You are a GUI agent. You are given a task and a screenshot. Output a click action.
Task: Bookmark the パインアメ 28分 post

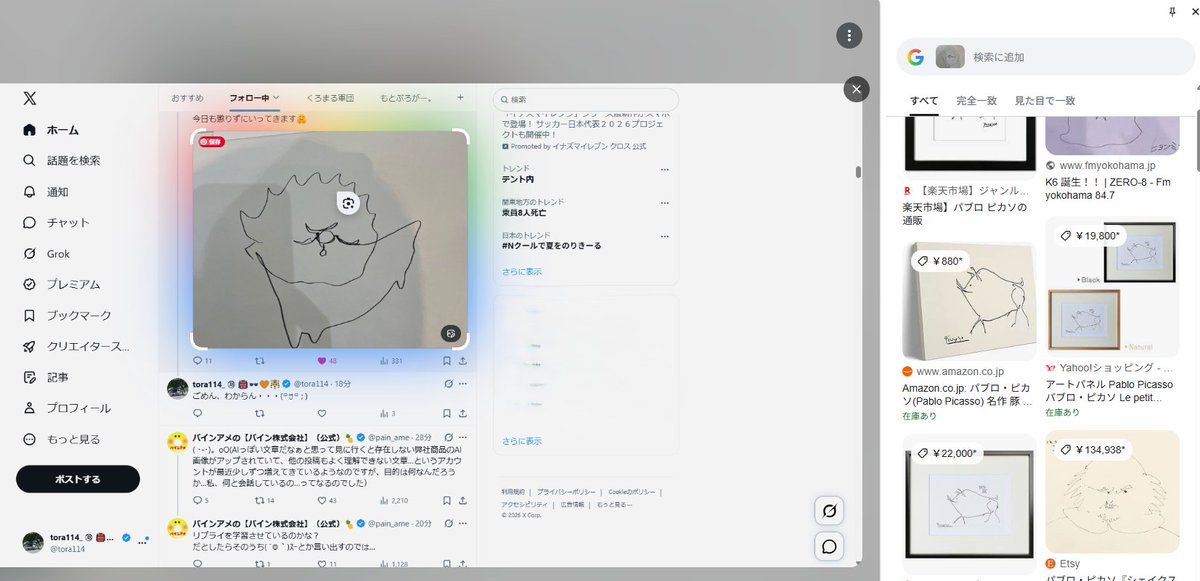tap(449, 500)
